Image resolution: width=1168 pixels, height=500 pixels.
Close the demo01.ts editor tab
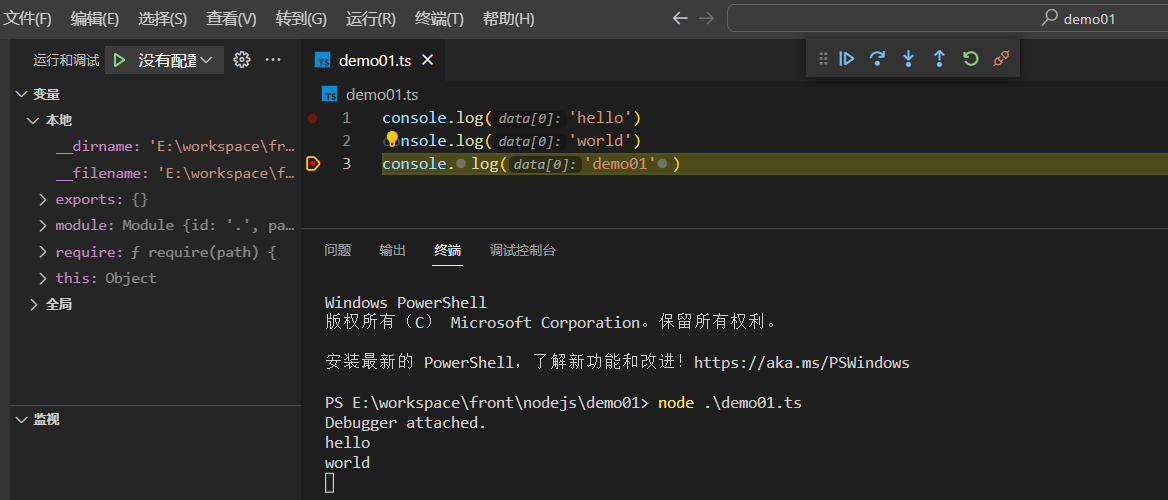pos(428,60)
